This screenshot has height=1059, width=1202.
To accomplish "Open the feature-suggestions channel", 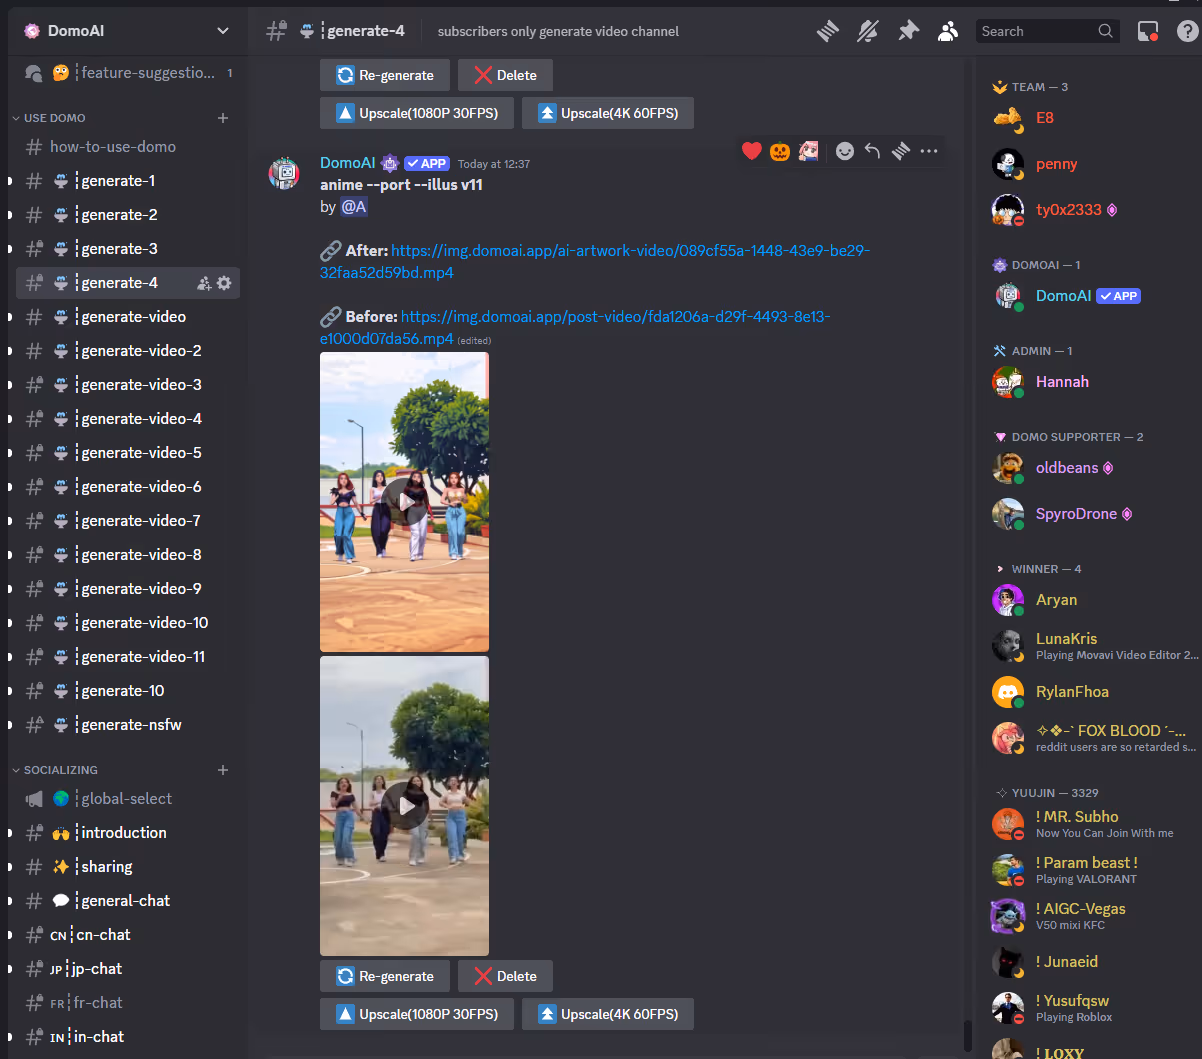I will pyautogui.click(x=128, y=72).
